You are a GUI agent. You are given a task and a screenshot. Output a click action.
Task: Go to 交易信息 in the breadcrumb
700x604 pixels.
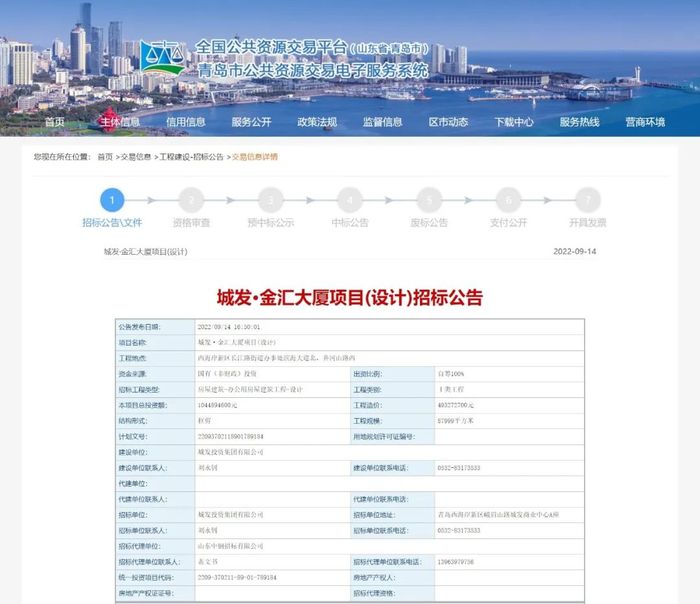click(x=136, y=157)
